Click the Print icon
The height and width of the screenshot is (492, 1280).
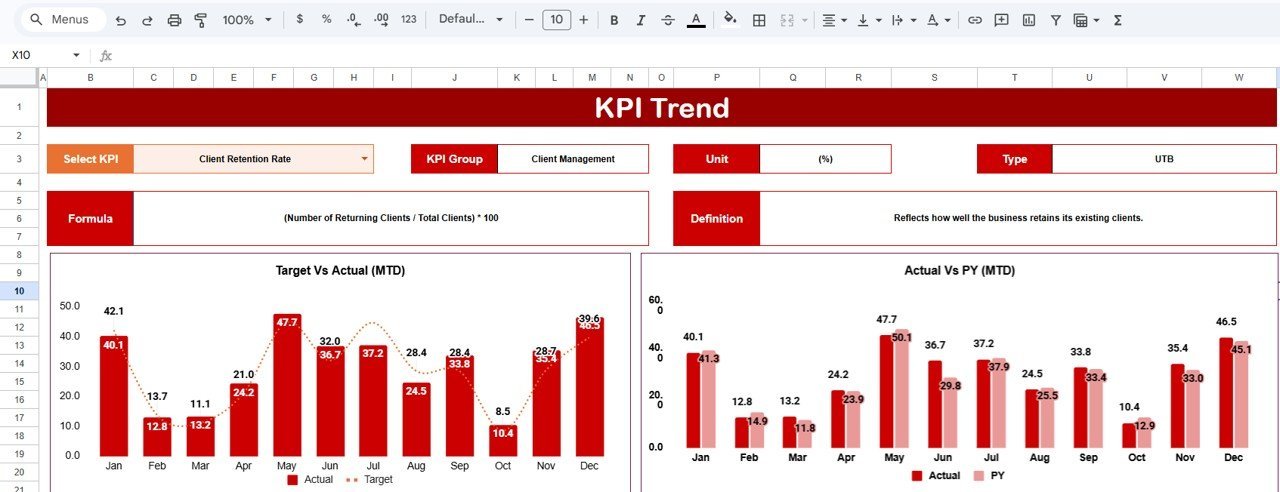pyautogui.click(x=175, y=20)
